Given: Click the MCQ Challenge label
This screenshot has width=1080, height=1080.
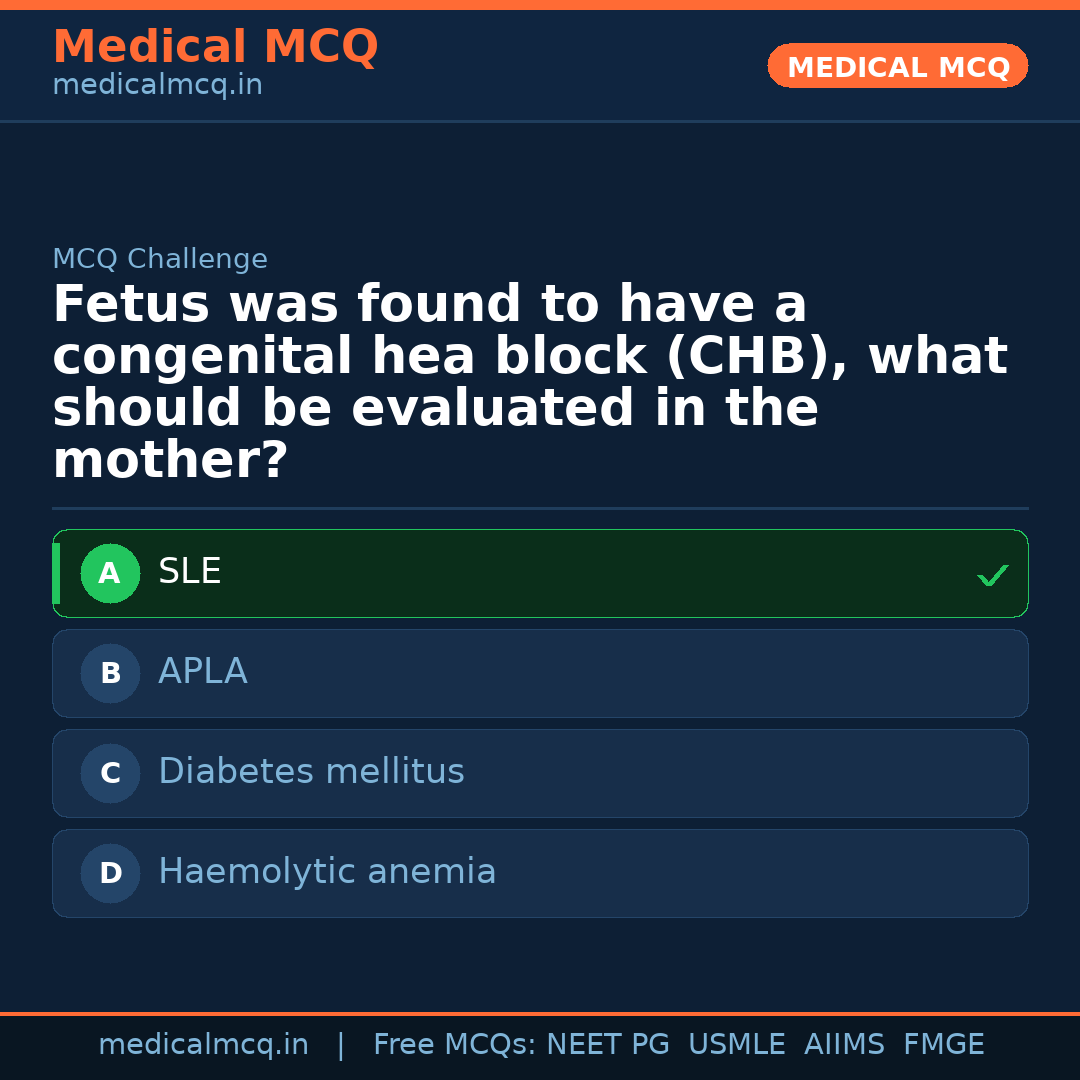Looking at the screenshot, I should (160, 259).
